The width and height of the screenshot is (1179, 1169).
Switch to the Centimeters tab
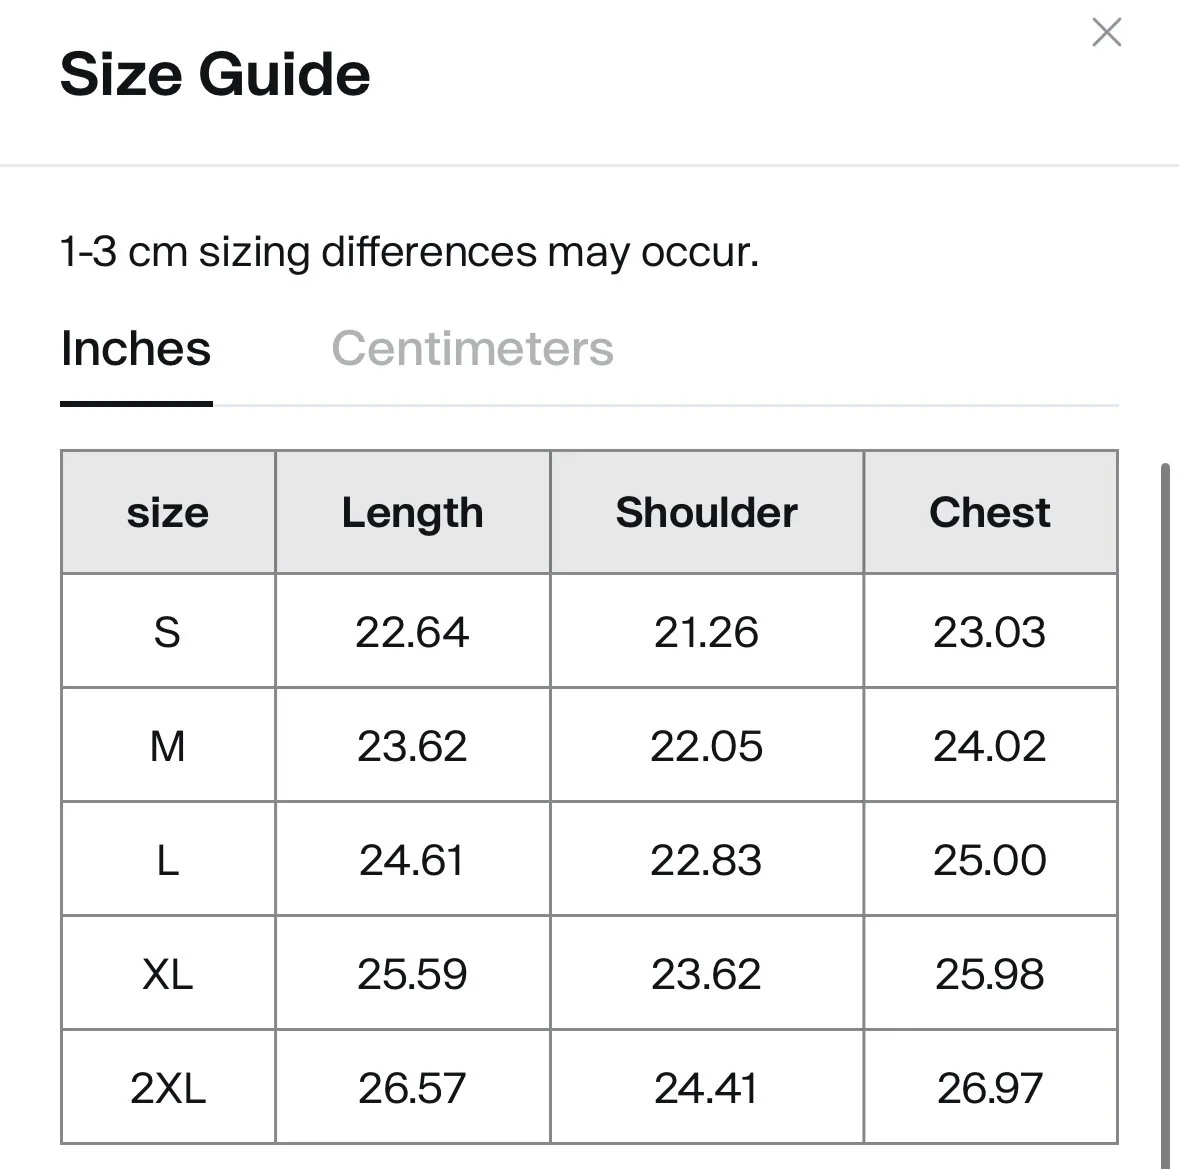click(x=472, y=349)
